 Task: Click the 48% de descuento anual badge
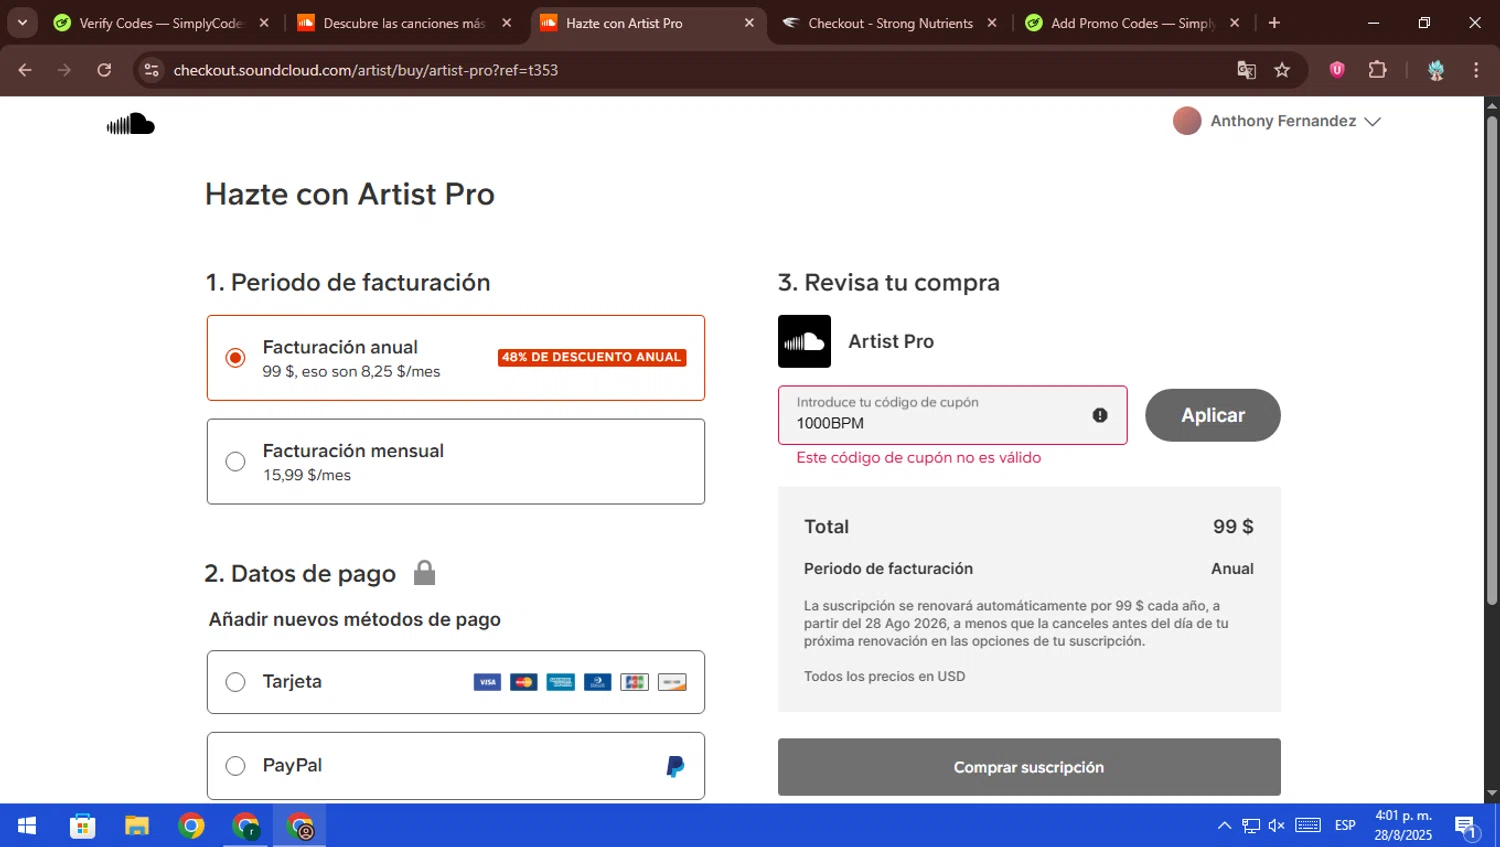(x=592, y=357)
